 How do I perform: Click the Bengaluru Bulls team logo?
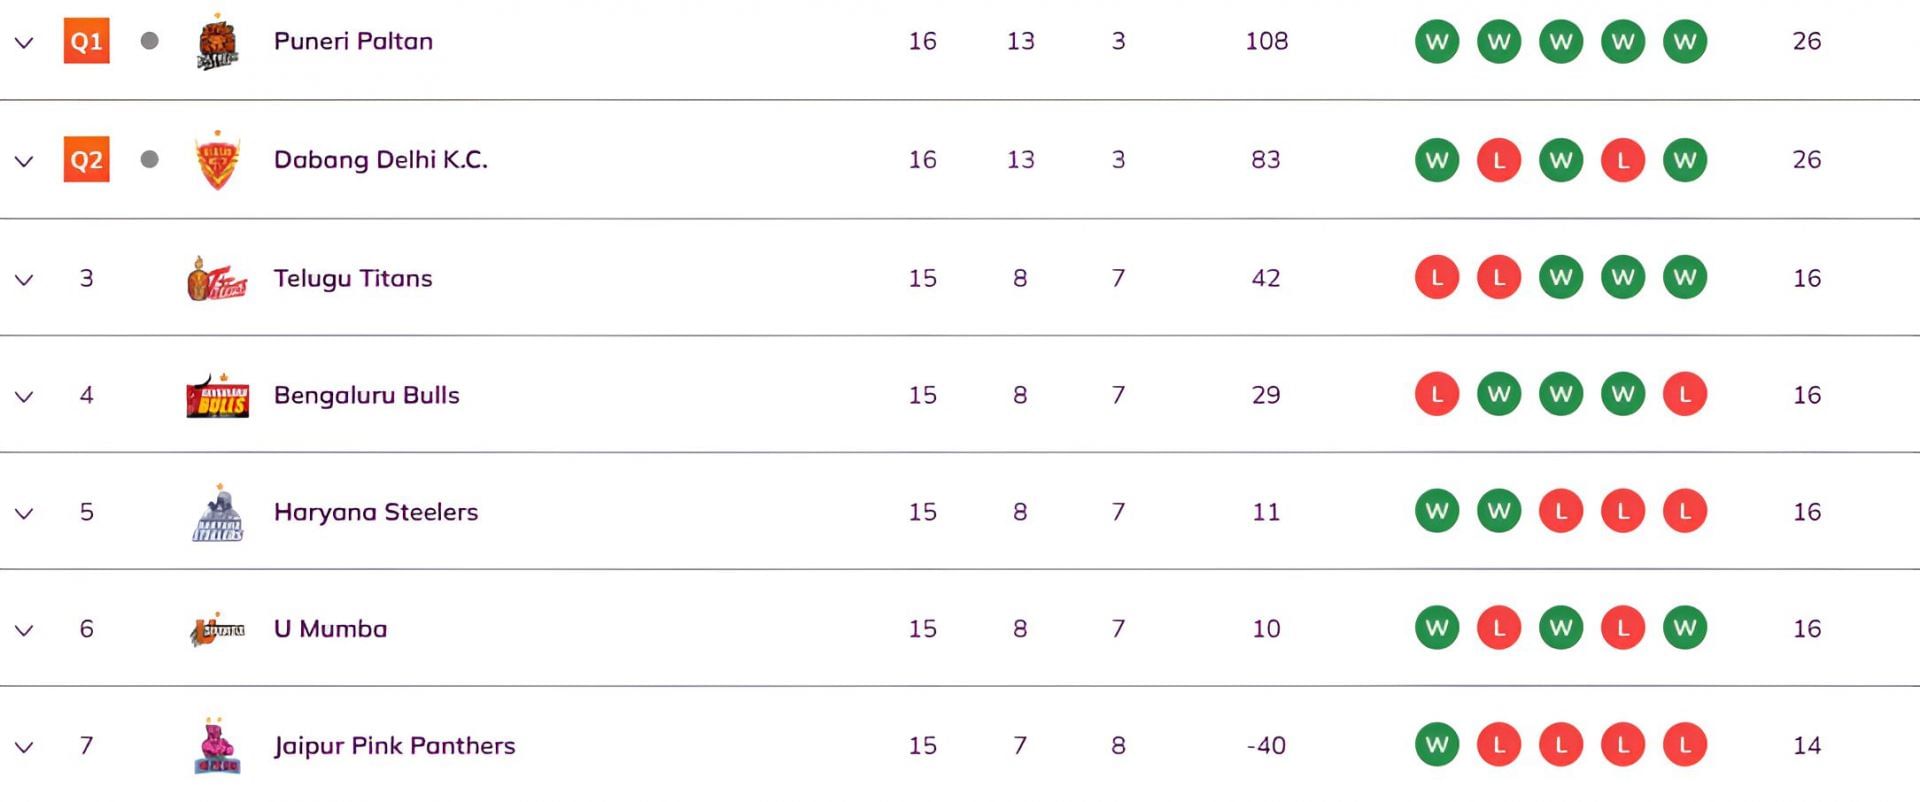click(x=217, y=397)
